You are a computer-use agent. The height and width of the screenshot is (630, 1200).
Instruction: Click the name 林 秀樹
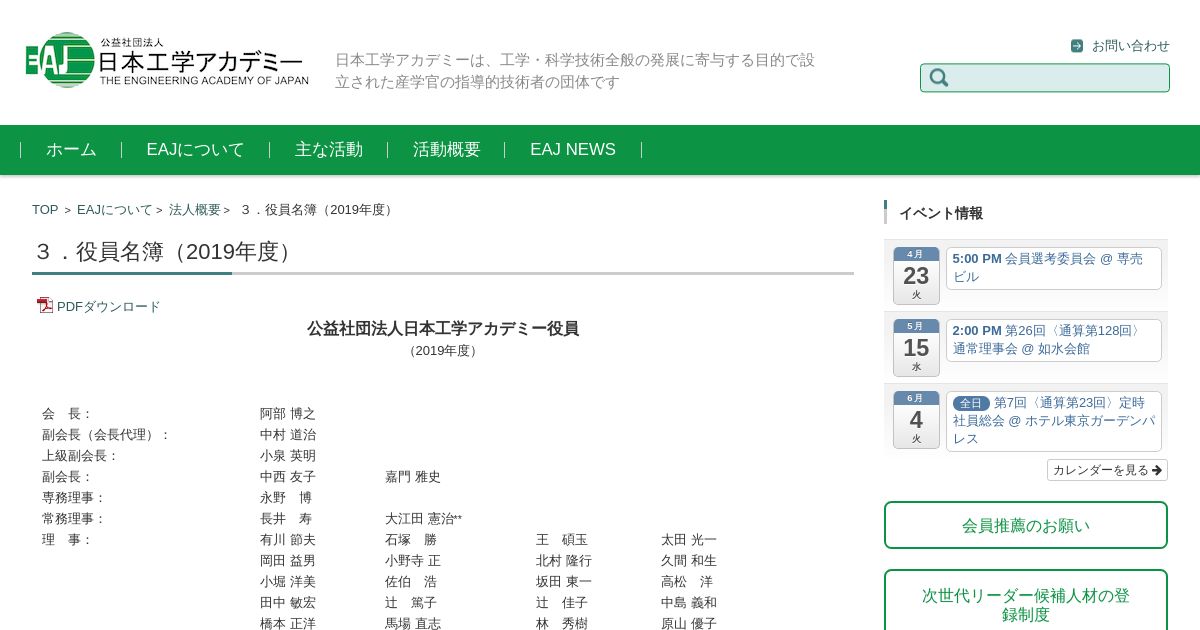[x=562, y=624]
